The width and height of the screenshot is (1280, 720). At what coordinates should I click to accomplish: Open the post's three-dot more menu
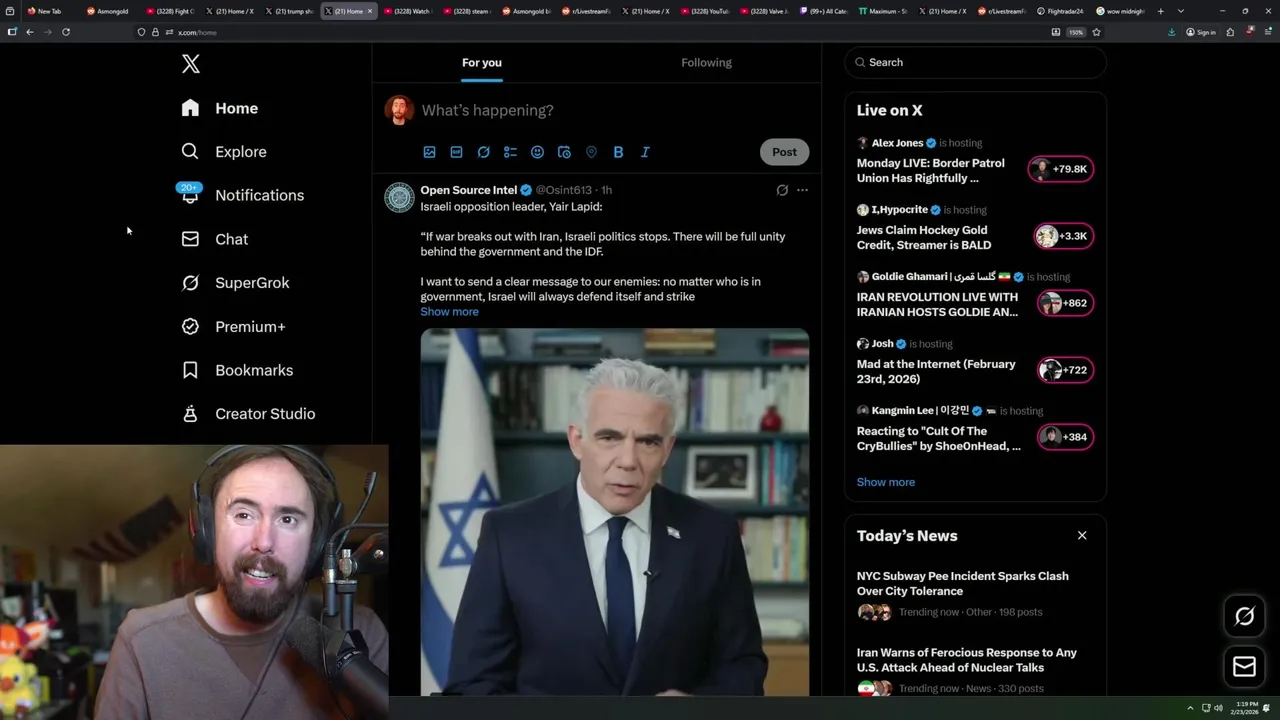click(802, 190)
